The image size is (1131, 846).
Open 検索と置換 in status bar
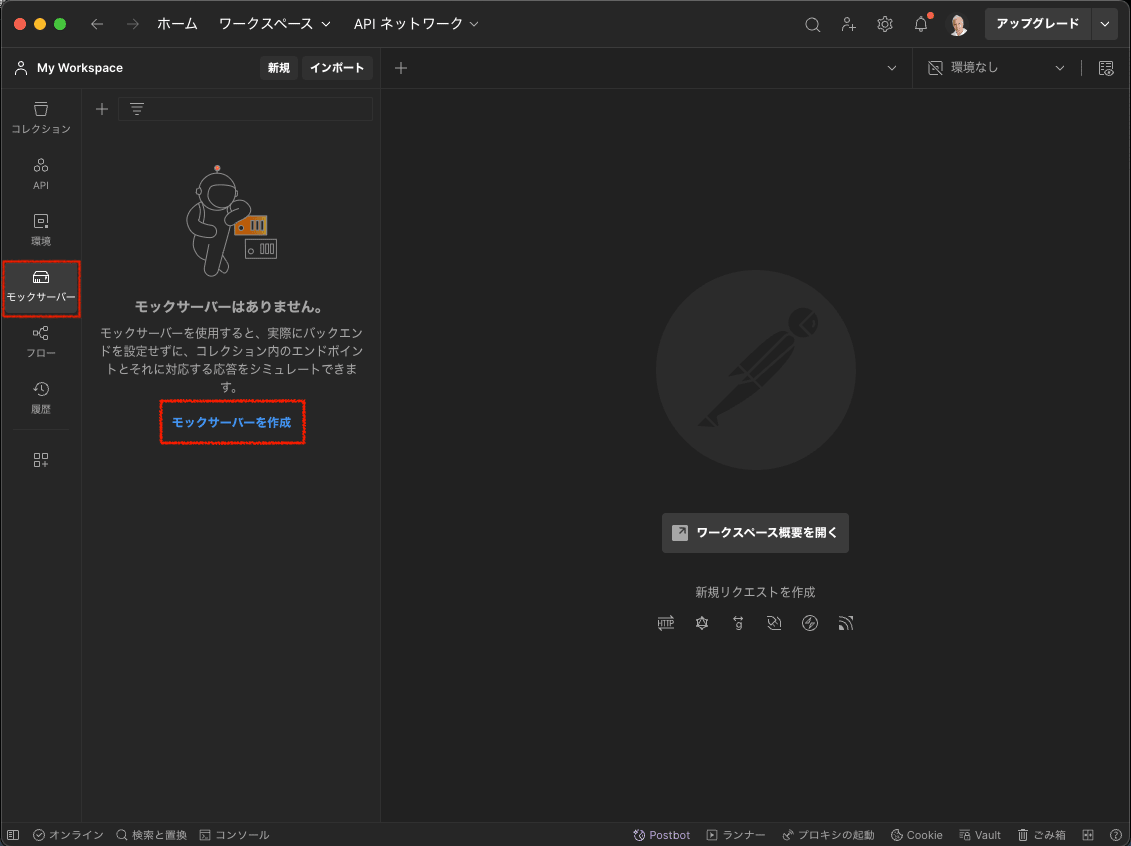[151, 835]
